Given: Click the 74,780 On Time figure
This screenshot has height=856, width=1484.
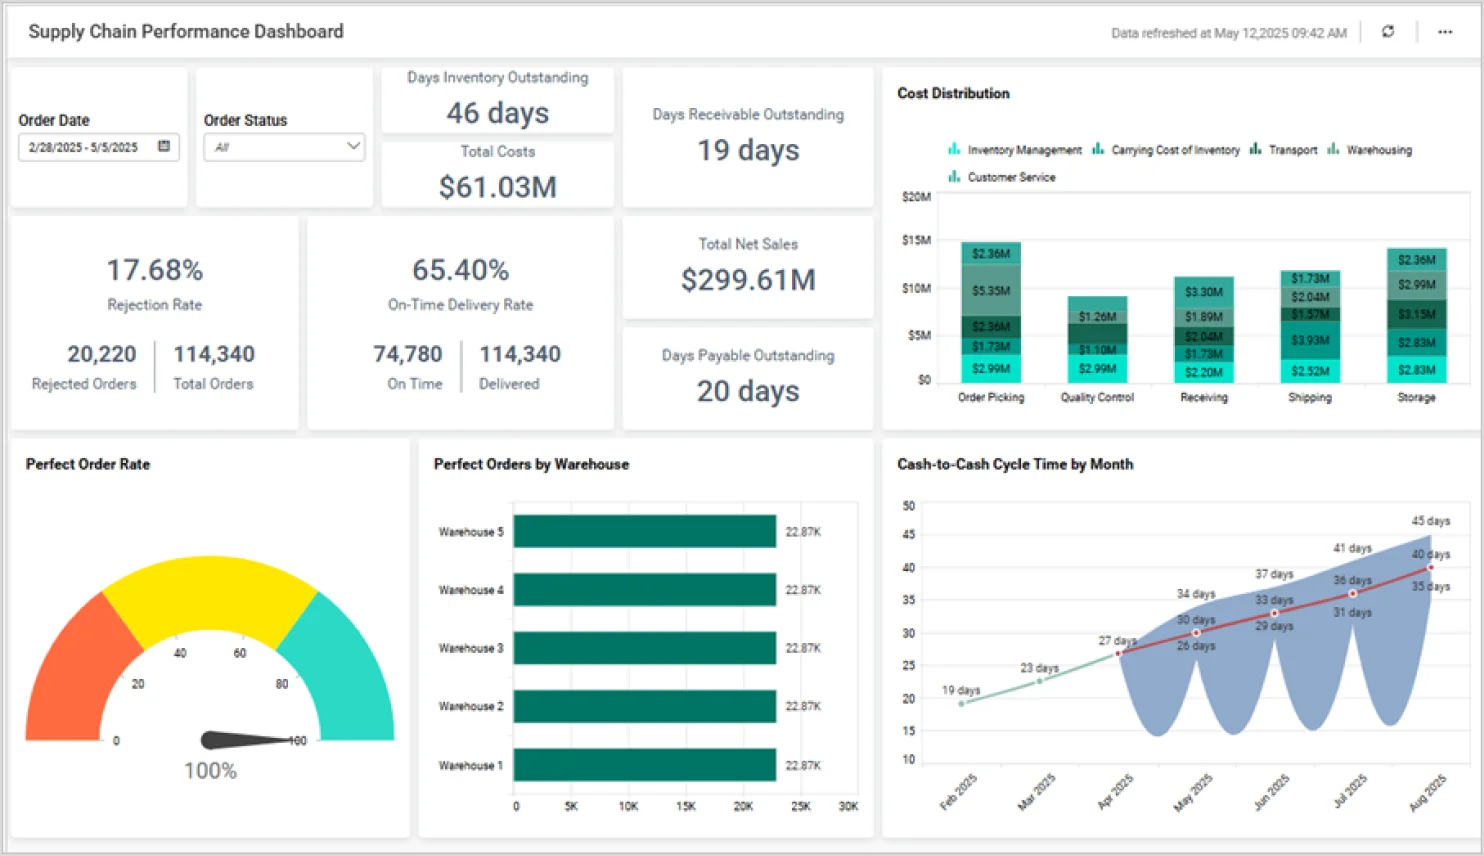Looking at the screenshot, I should pos(407,354).
